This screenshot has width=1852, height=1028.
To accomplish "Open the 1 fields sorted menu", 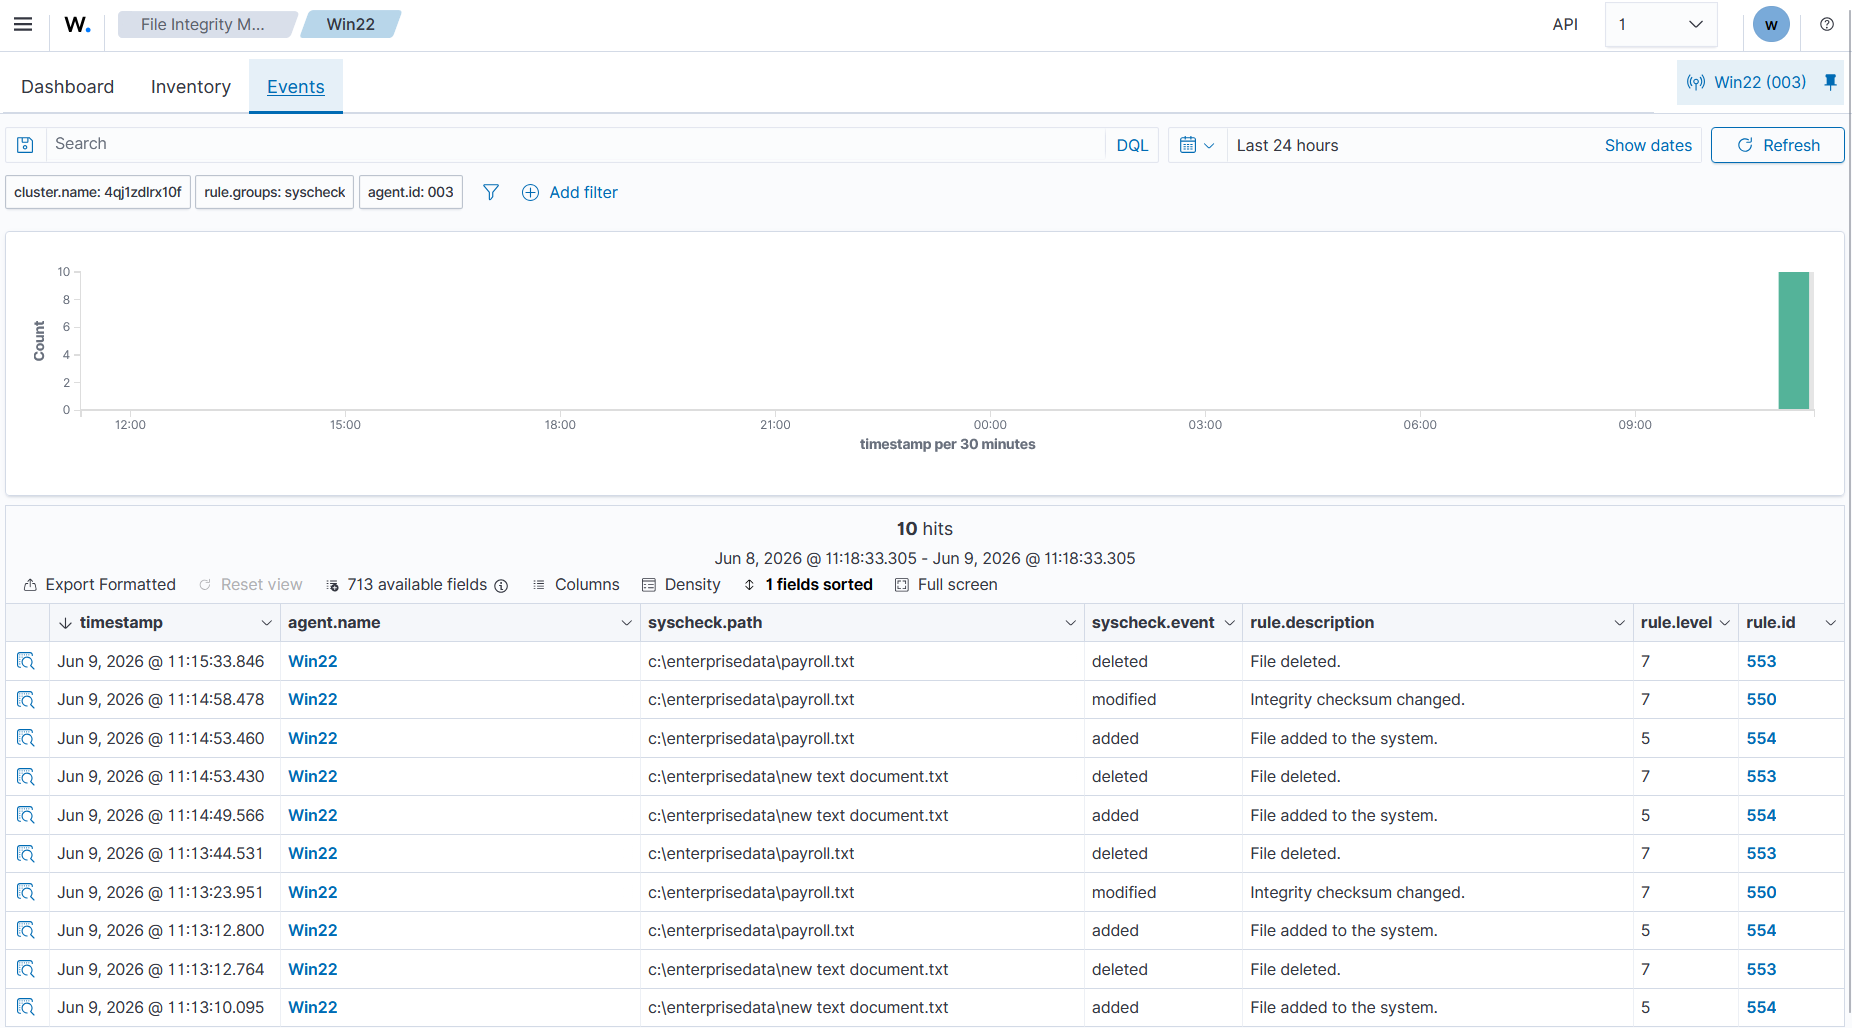I will (x=808, y=585).
